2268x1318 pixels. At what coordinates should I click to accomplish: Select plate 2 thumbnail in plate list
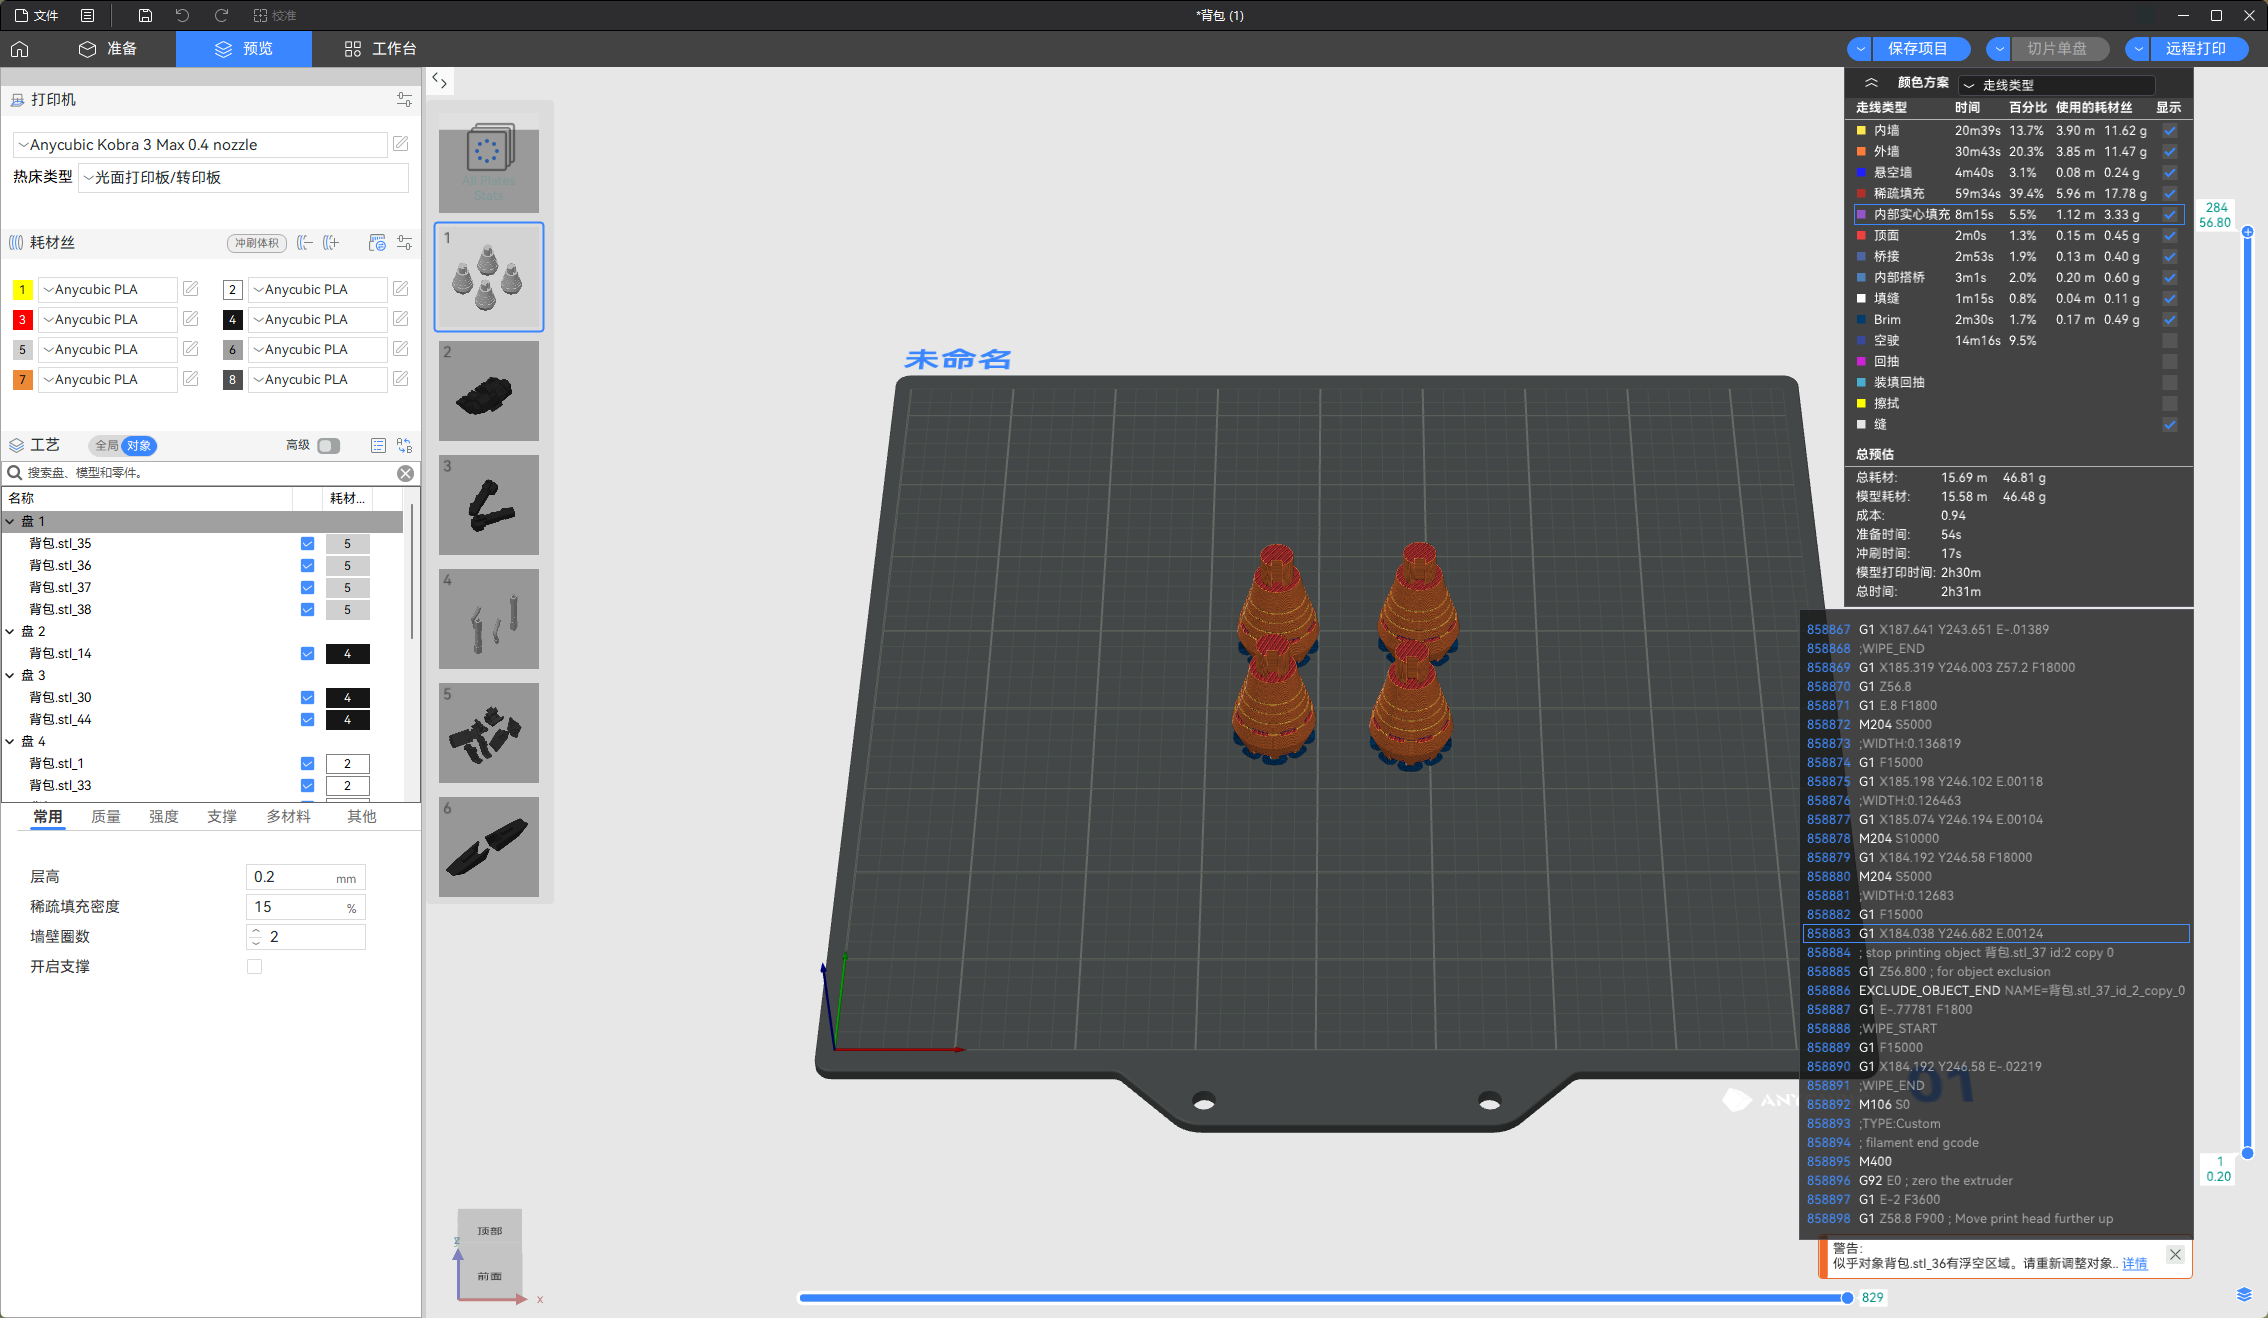[x=489, y=391]
